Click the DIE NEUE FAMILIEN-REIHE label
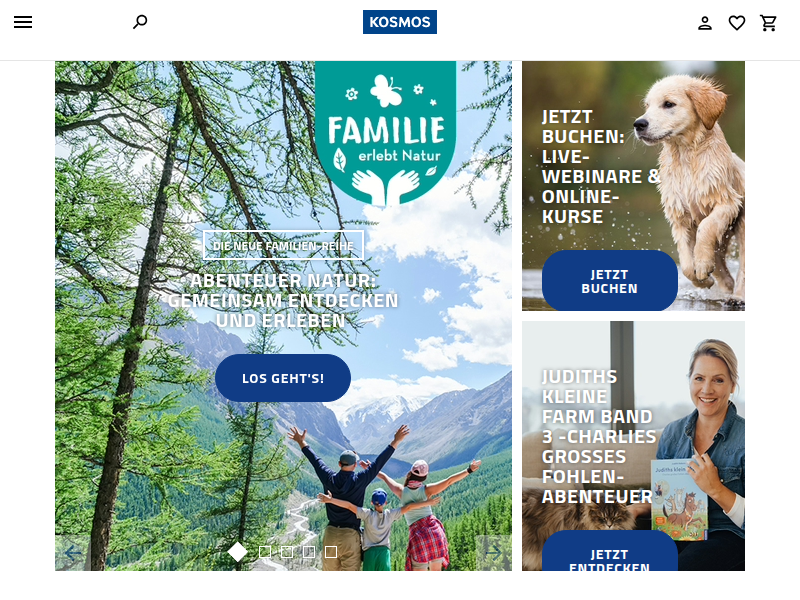The height and width of the screenshot is (600, 800). coord(283,245)
